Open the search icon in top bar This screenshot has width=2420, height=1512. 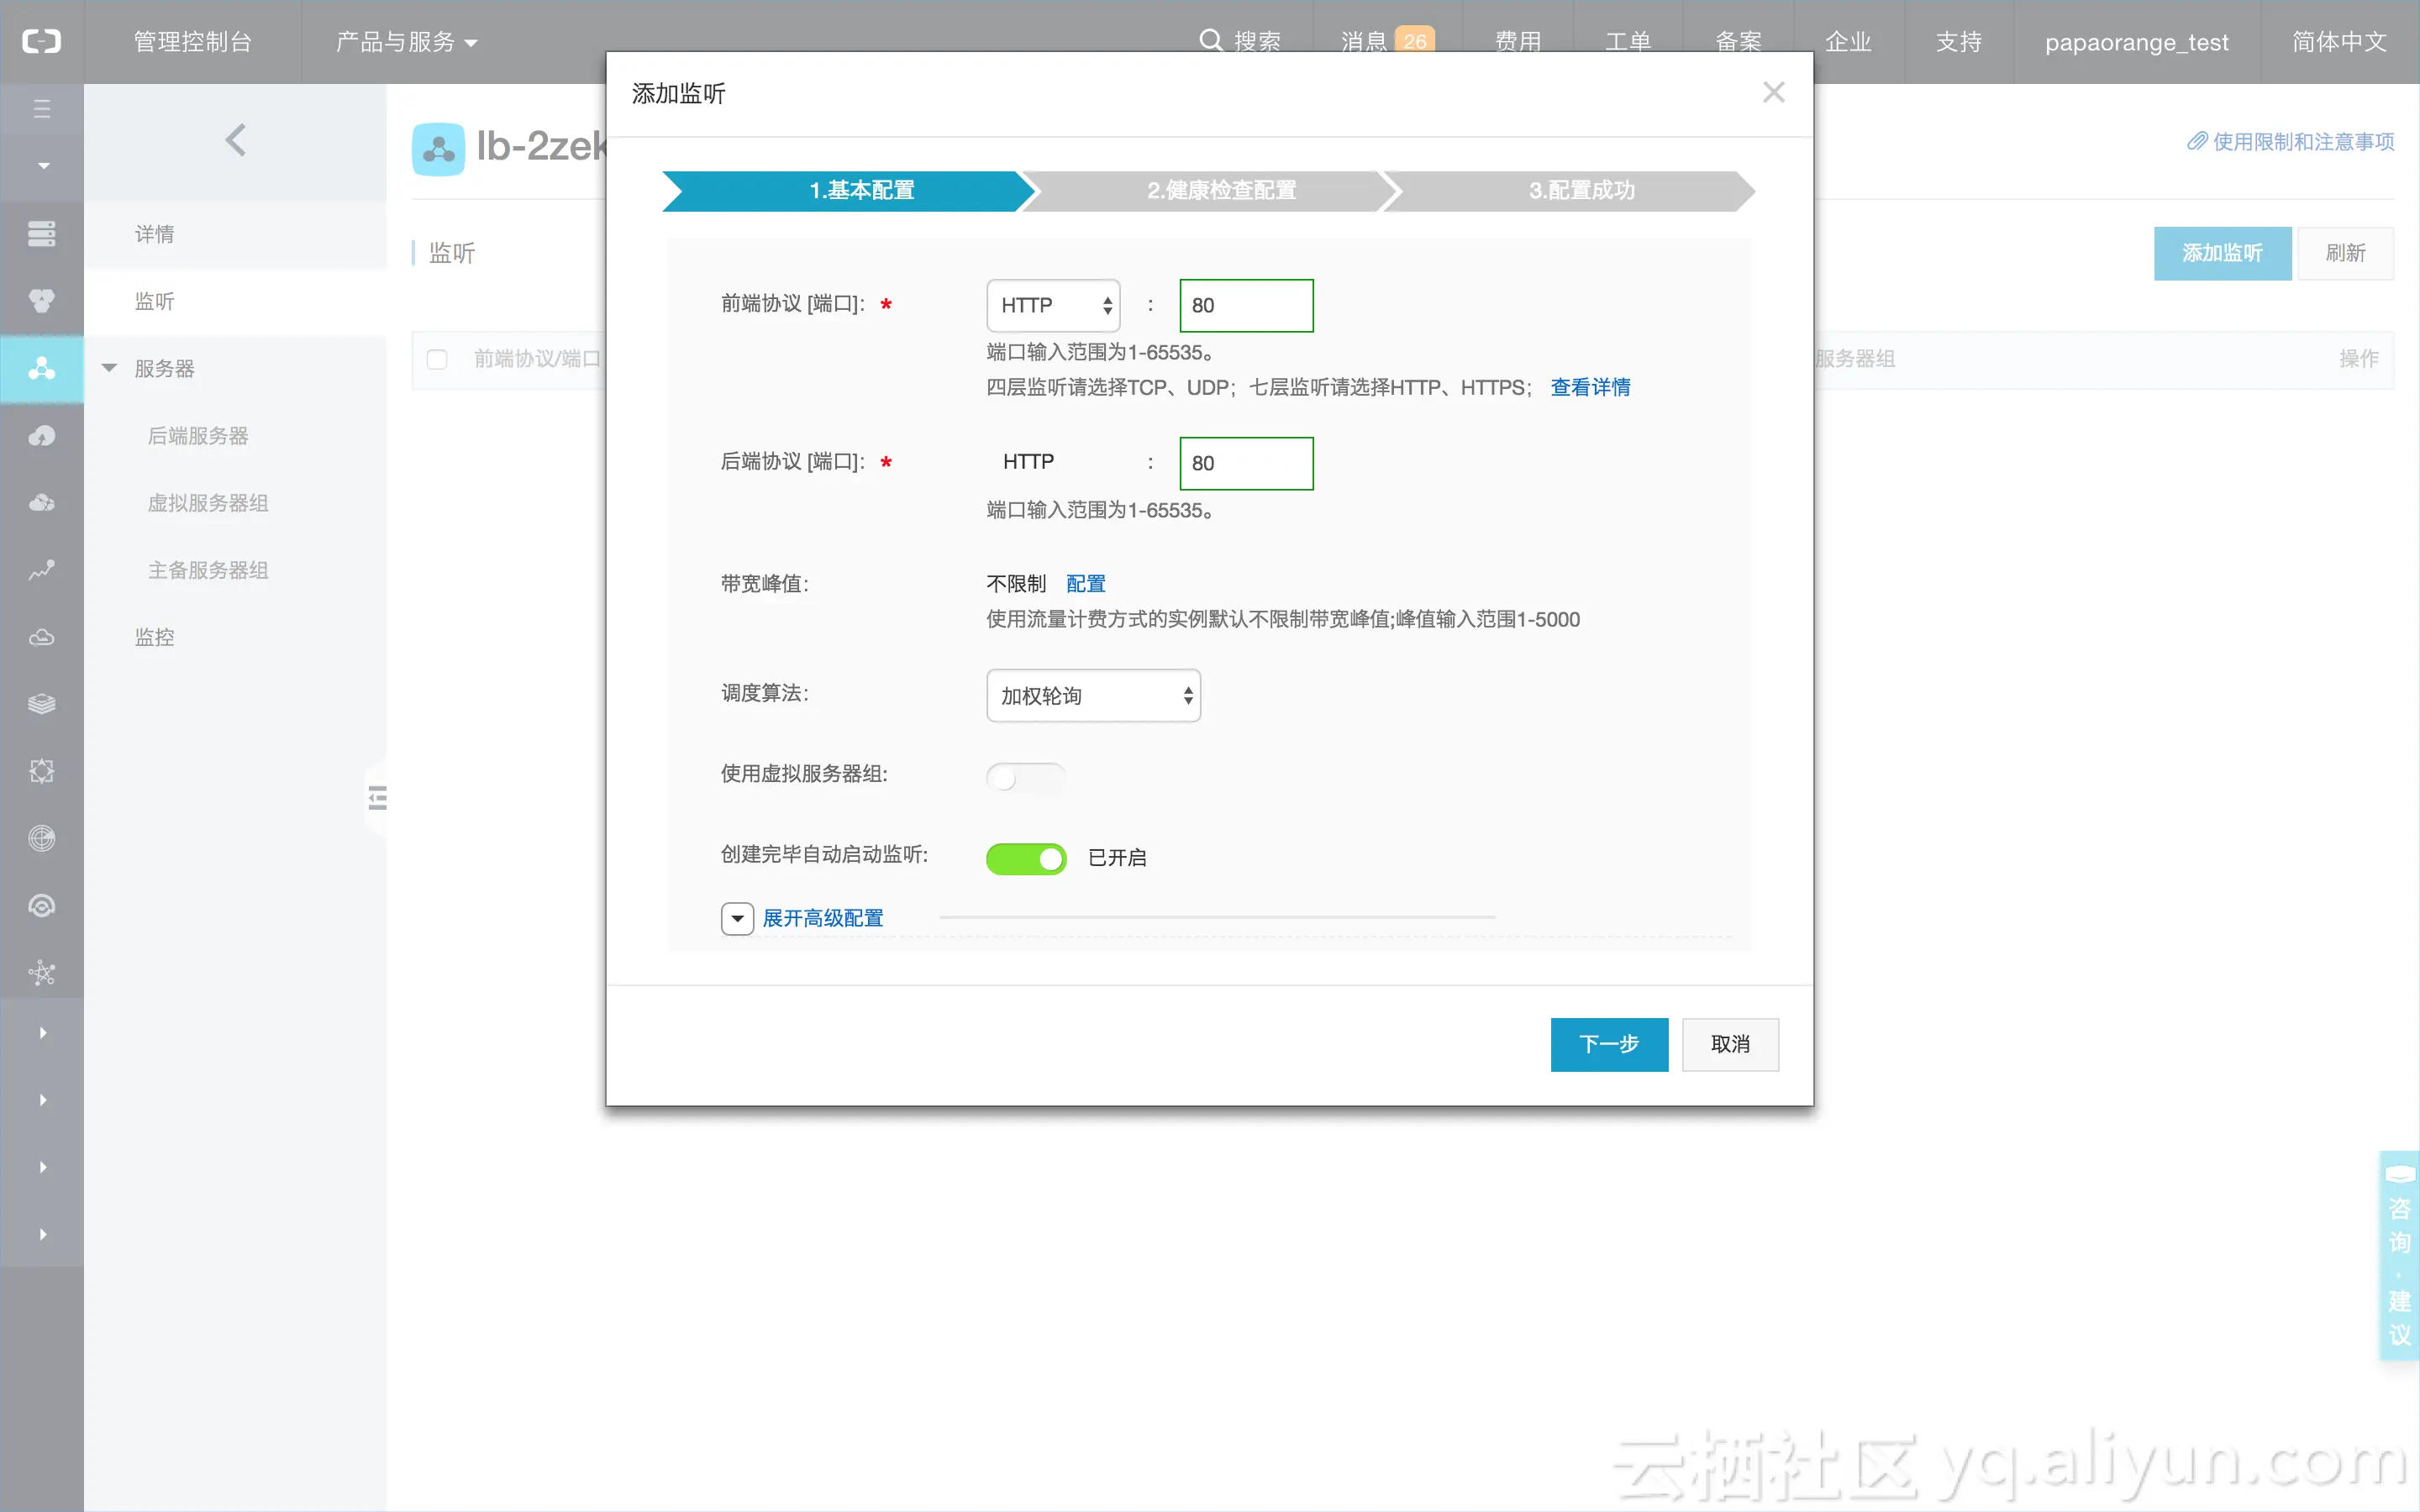click(x=1210, y=40)
